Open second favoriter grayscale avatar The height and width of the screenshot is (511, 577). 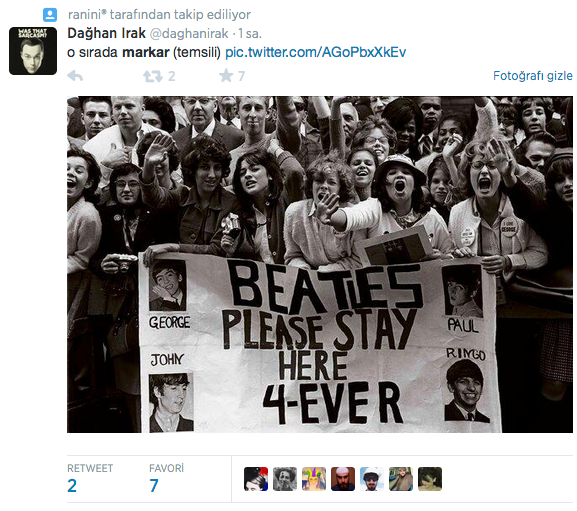pos(285,479)
